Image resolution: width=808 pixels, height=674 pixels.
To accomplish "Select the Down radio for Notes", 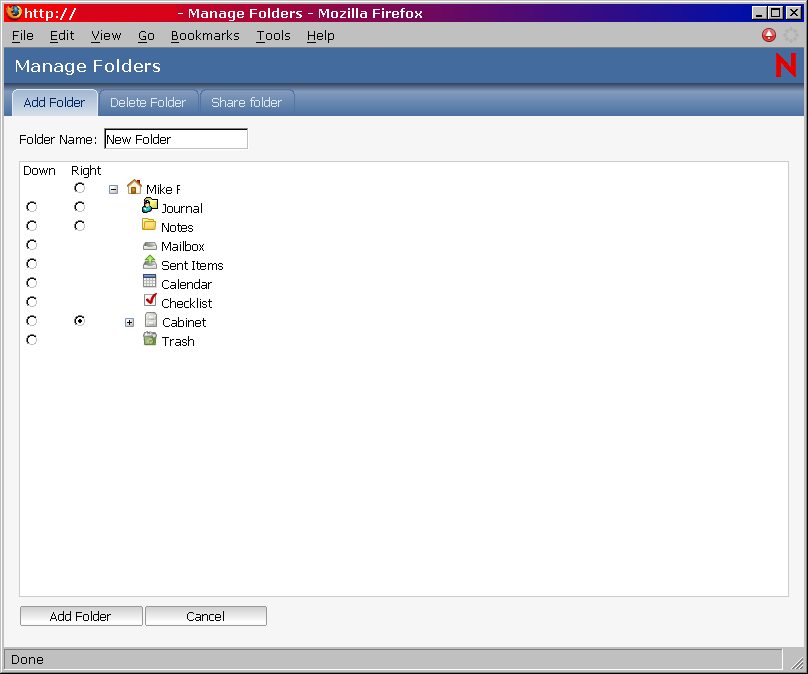I will click(x=31, y=226).
